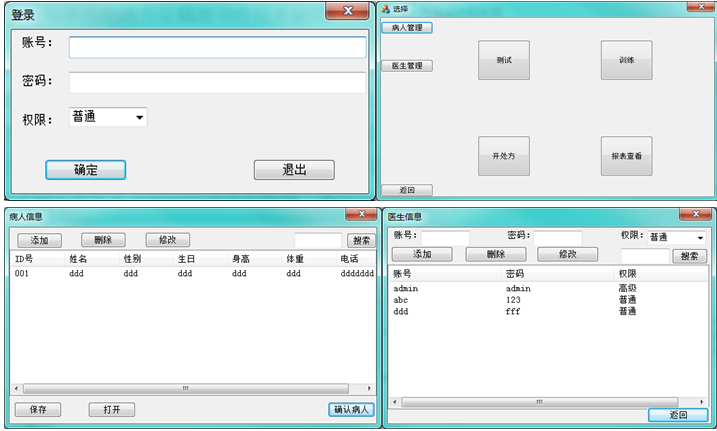Close the 选择 window
The height and width of the screenshot is (431, 717).
point(701,6)
